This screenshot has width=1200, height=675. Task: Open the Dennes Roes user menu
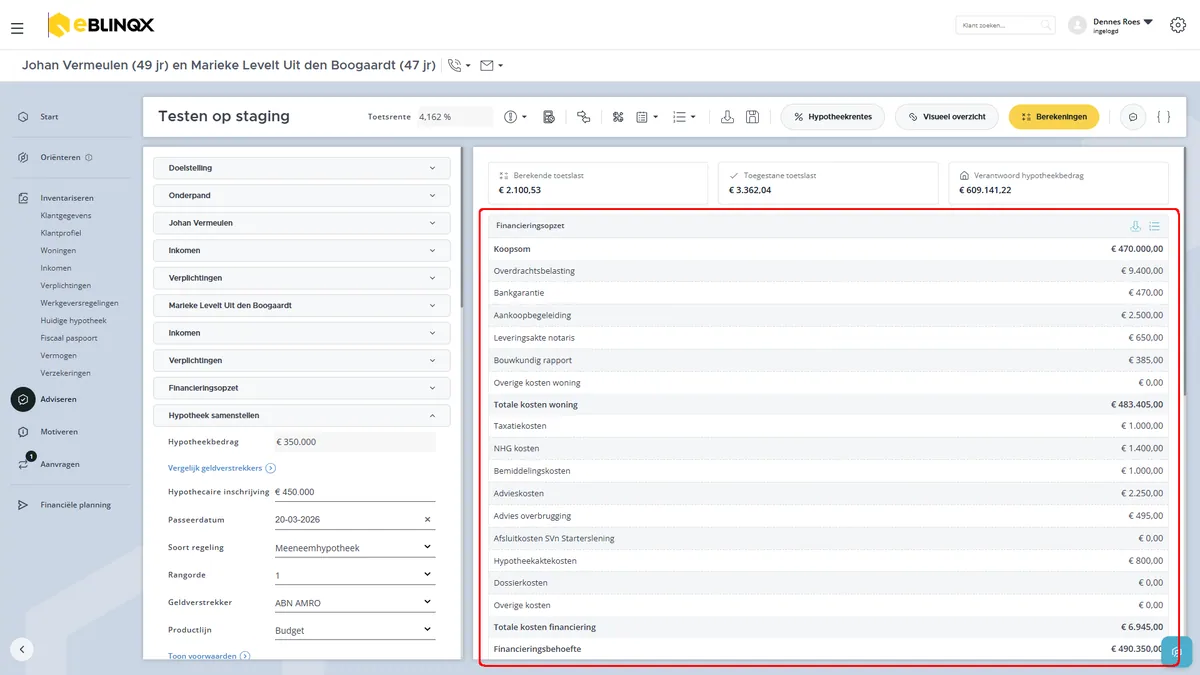pyautogui.click(x=1110, y=25)
